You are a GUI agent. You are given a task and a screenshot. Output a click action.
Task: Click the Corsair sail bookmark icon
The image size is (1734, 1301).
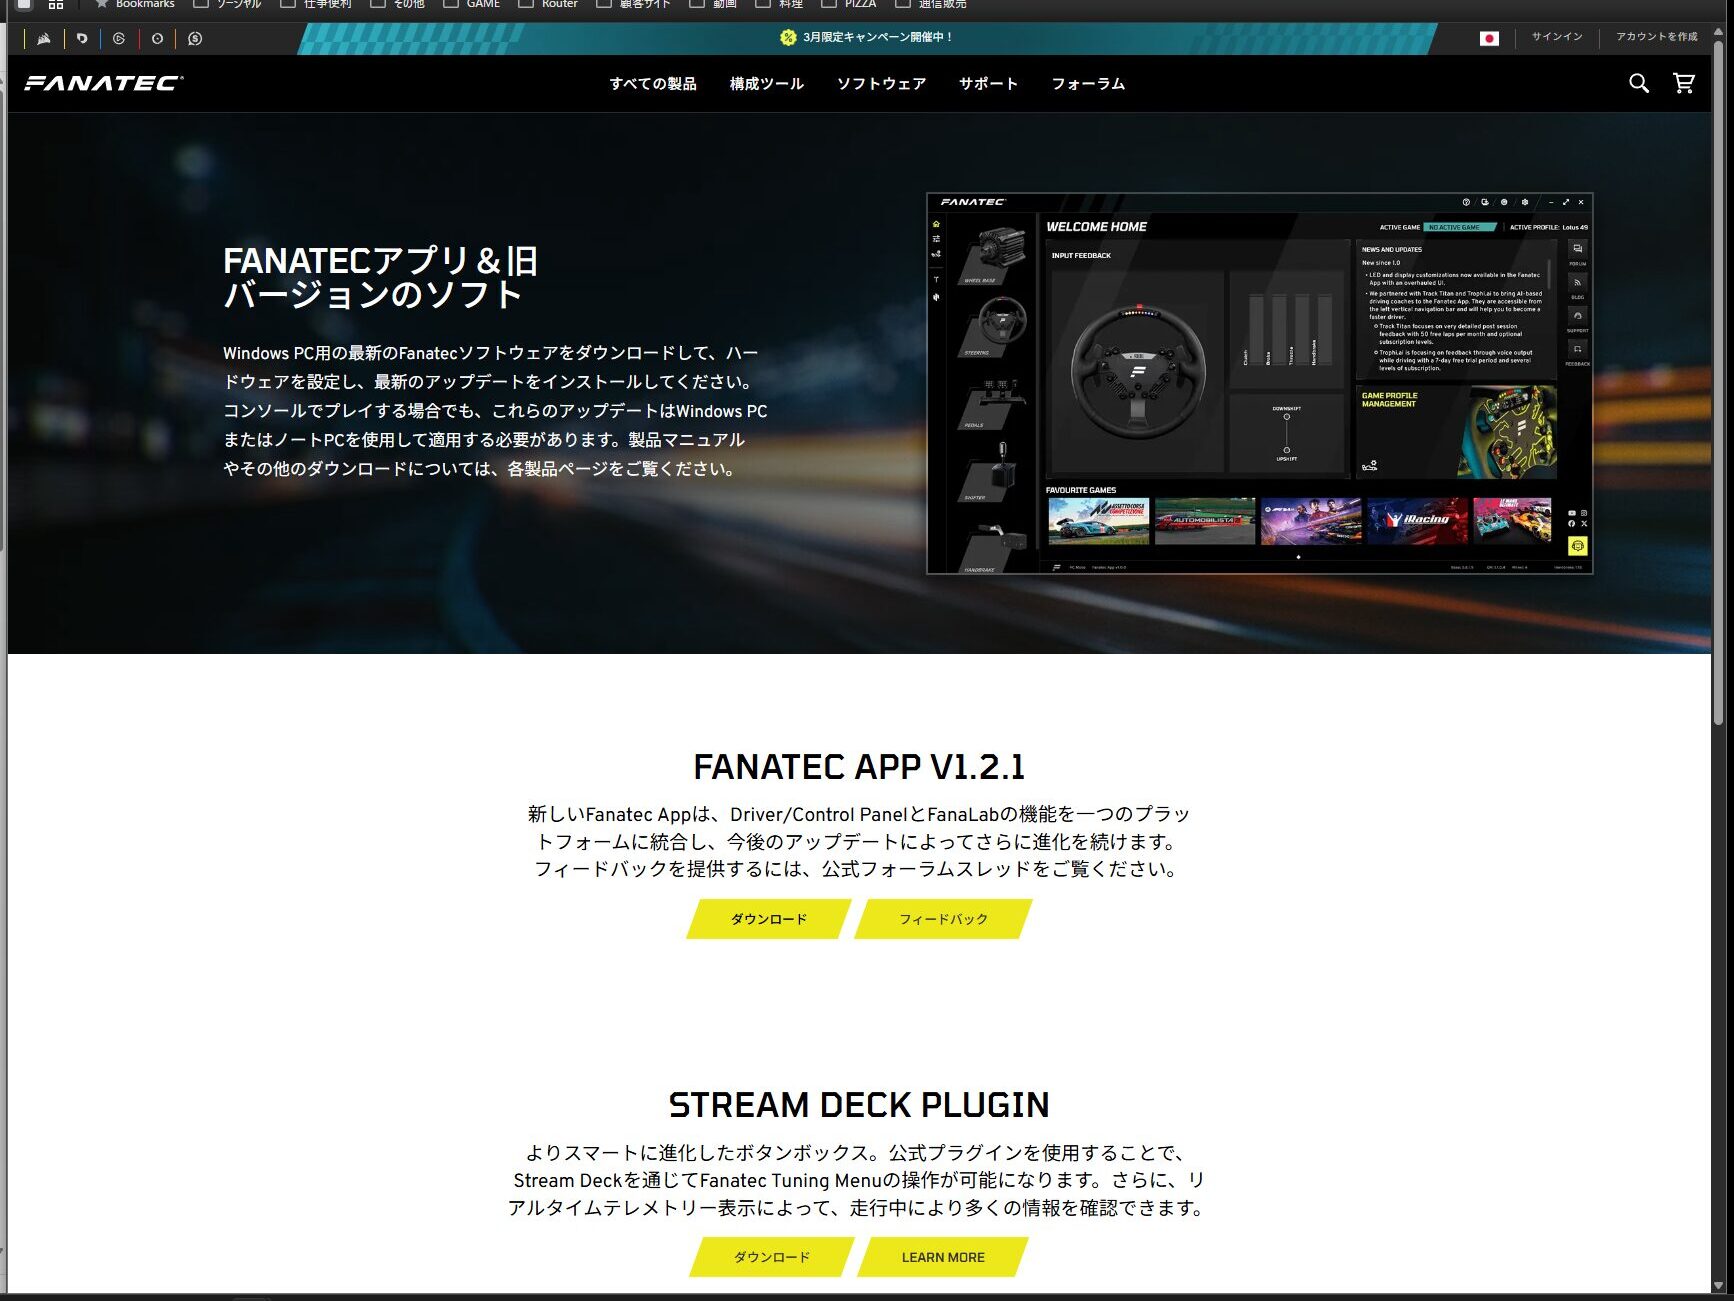[x=44, y=39]
